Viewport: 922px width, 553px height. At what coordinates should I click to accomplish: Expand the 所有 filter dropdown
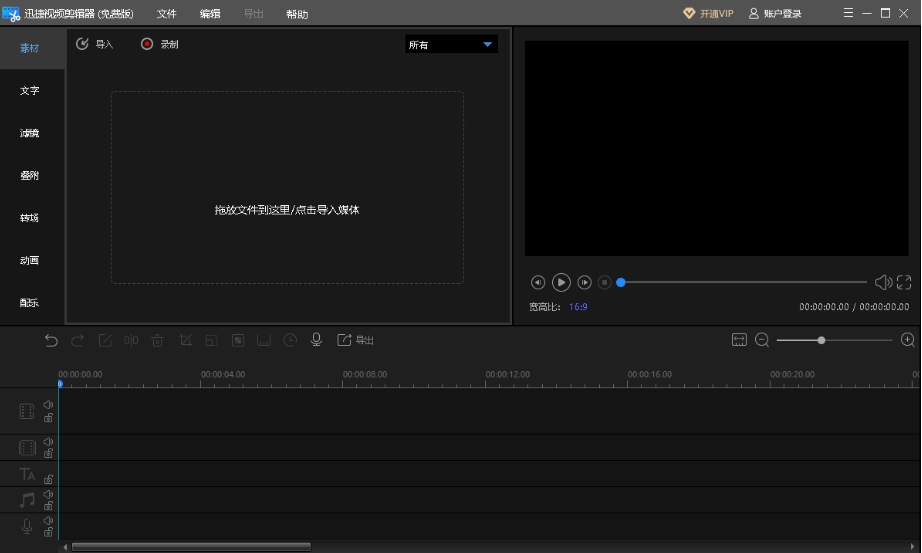click(x=452, y=45)
